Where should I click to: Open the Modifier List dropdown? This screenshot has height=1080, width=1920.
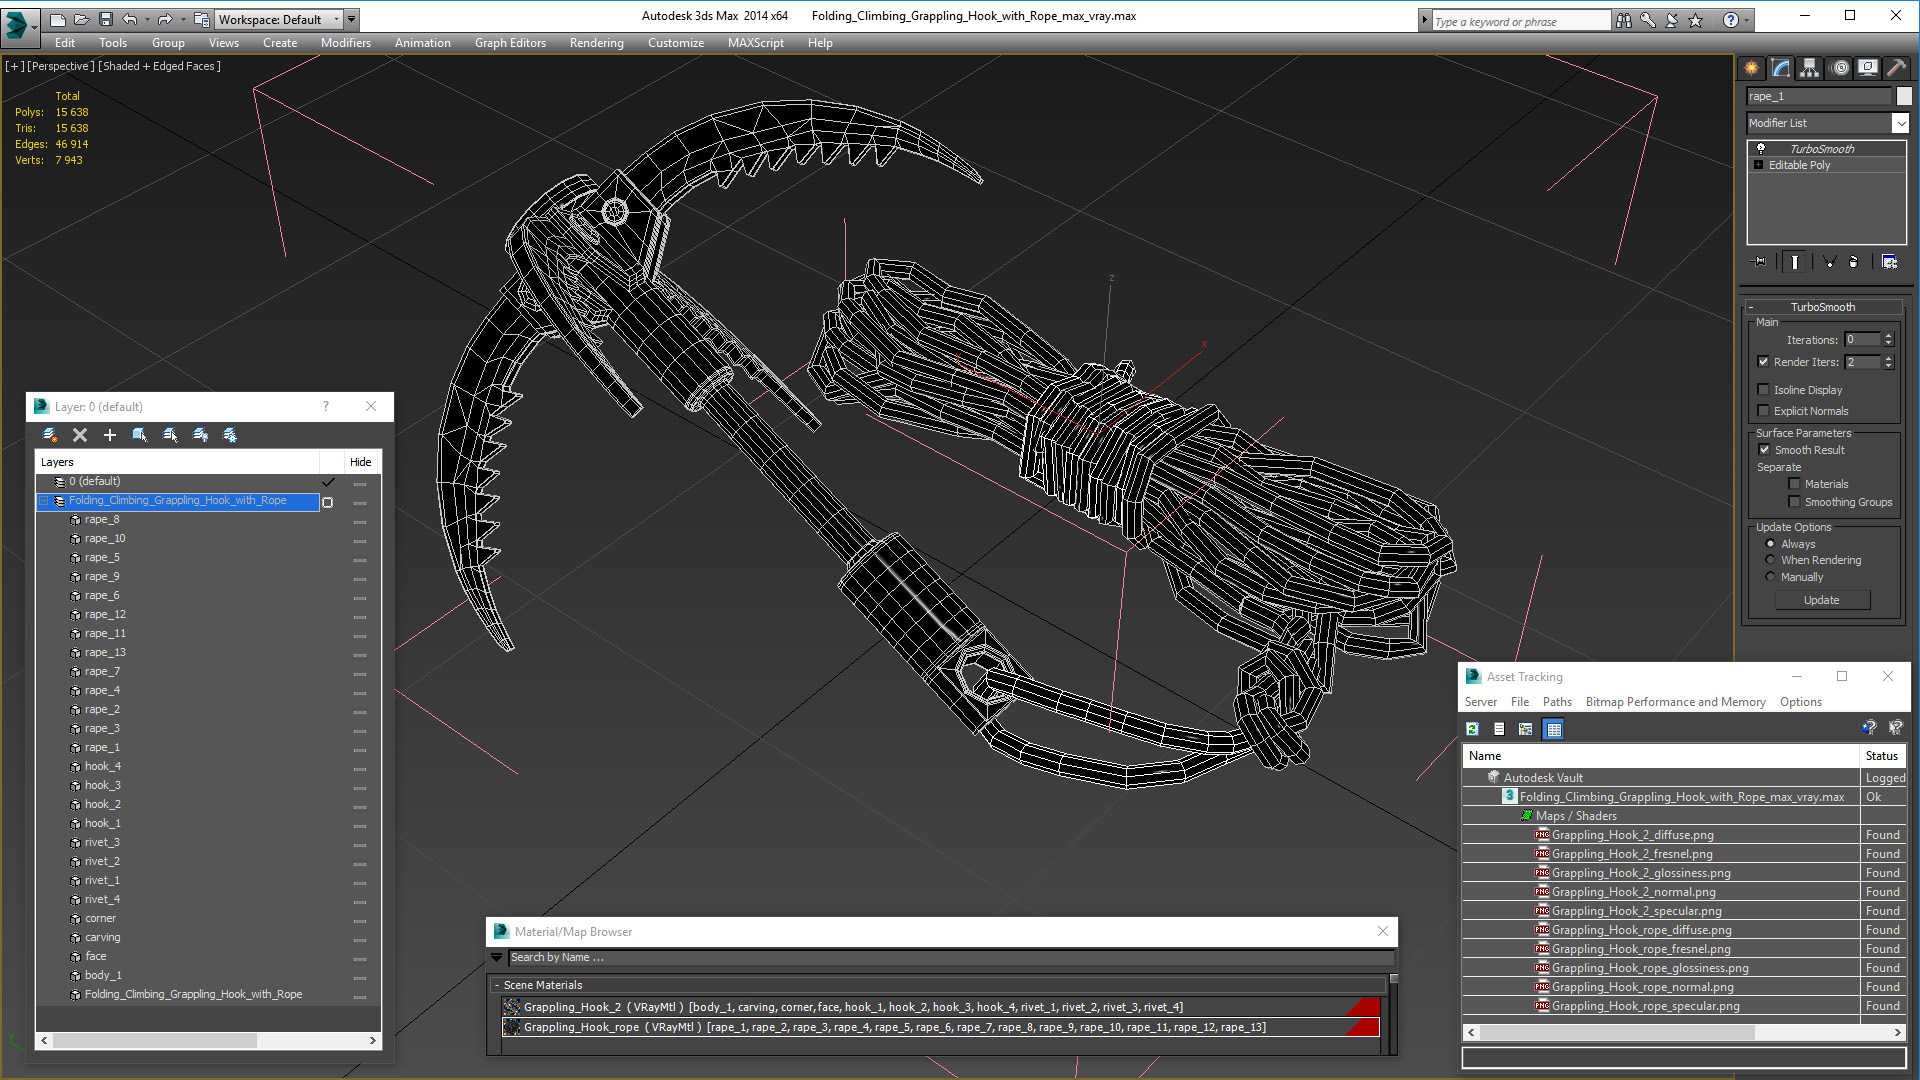[1900, 123]
